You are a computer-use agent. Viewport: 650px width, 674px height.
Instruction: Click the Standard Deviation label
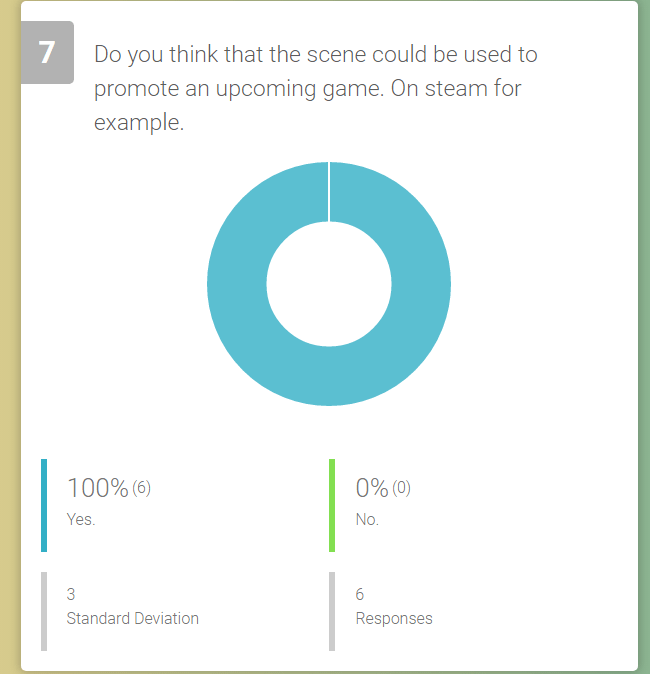coord(133,618)
